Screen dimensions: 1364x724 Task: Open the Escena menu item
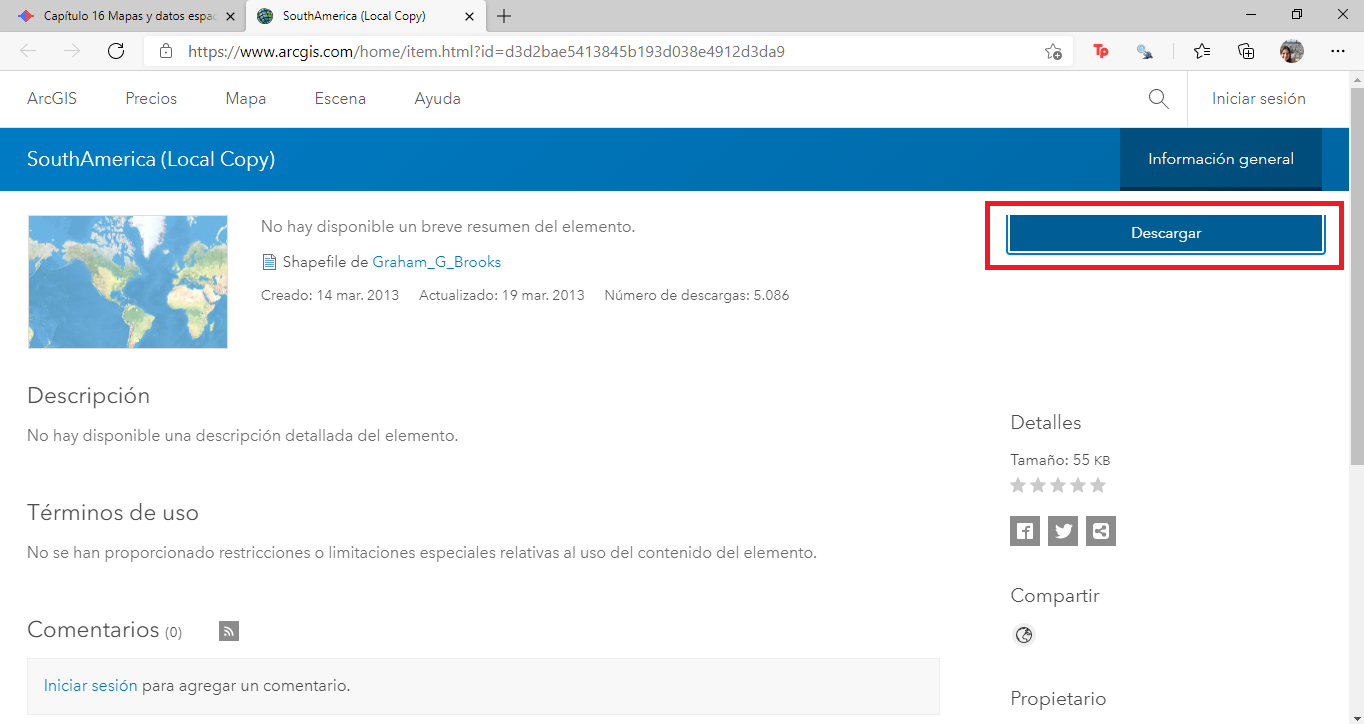[340, 98]
